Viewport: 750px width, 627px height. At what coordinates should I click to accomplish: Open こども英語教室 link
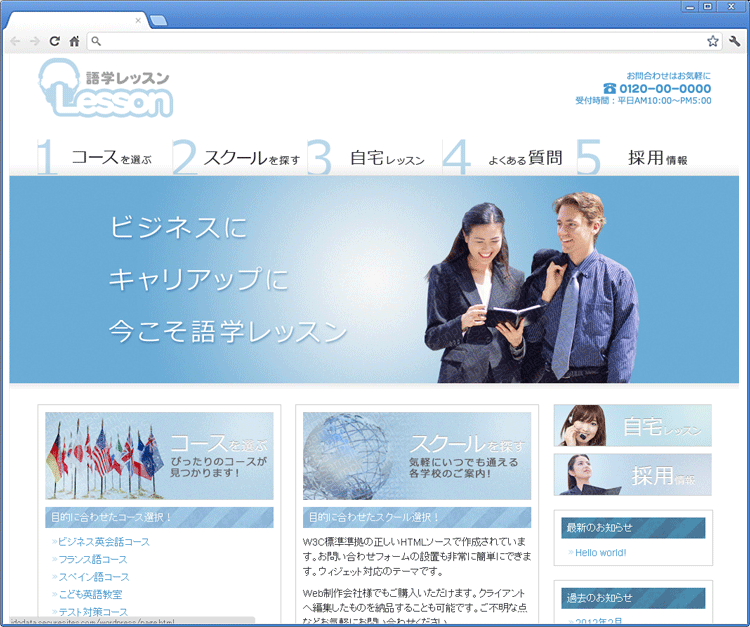tap(90, 594)
